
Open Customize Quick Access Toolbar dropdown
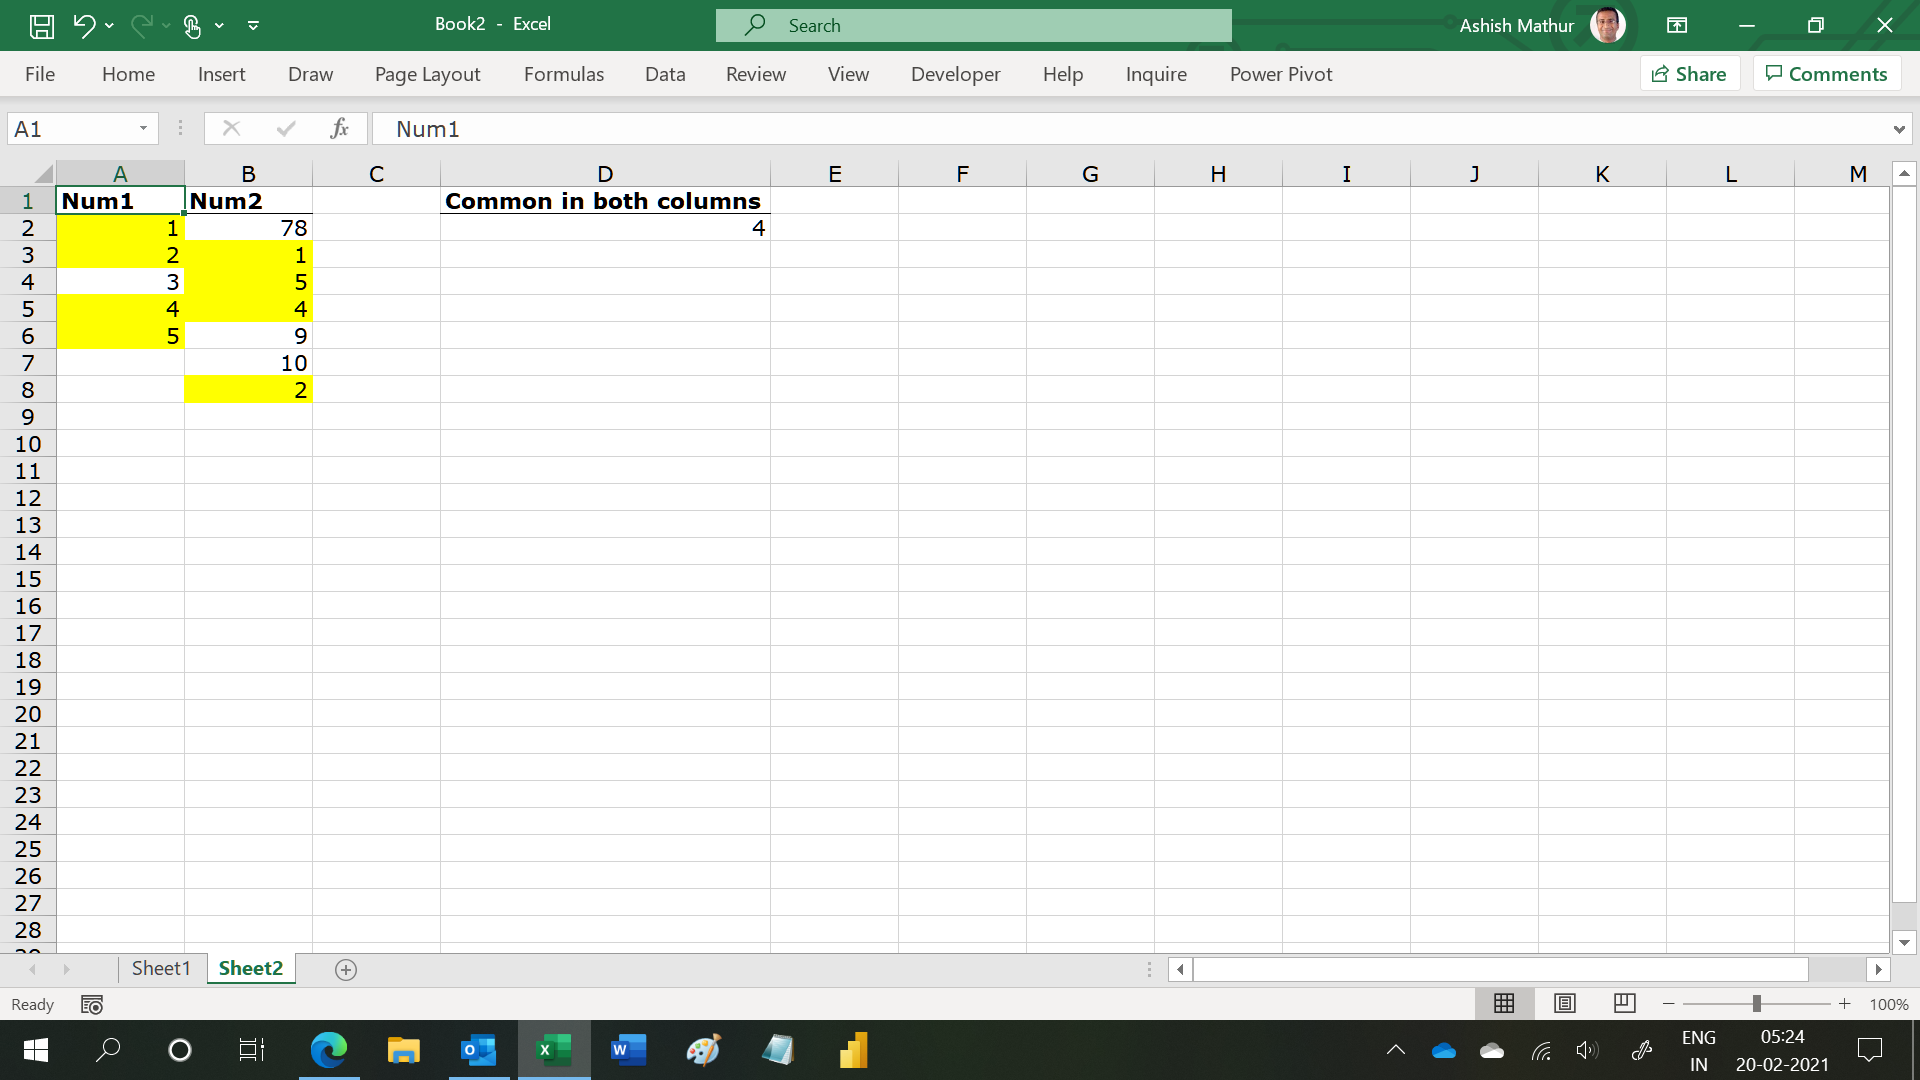coord(253,26)
